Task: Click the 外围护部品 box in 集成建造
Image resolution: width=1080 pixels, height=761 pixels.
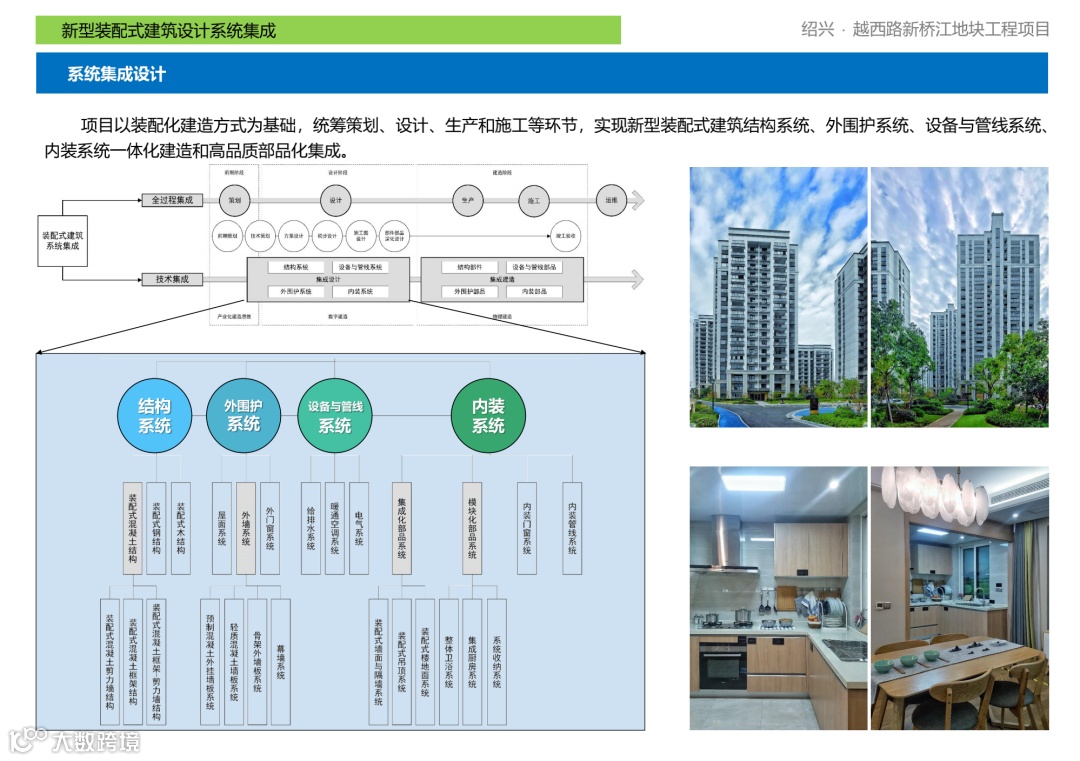Action: tap(470, 292)
